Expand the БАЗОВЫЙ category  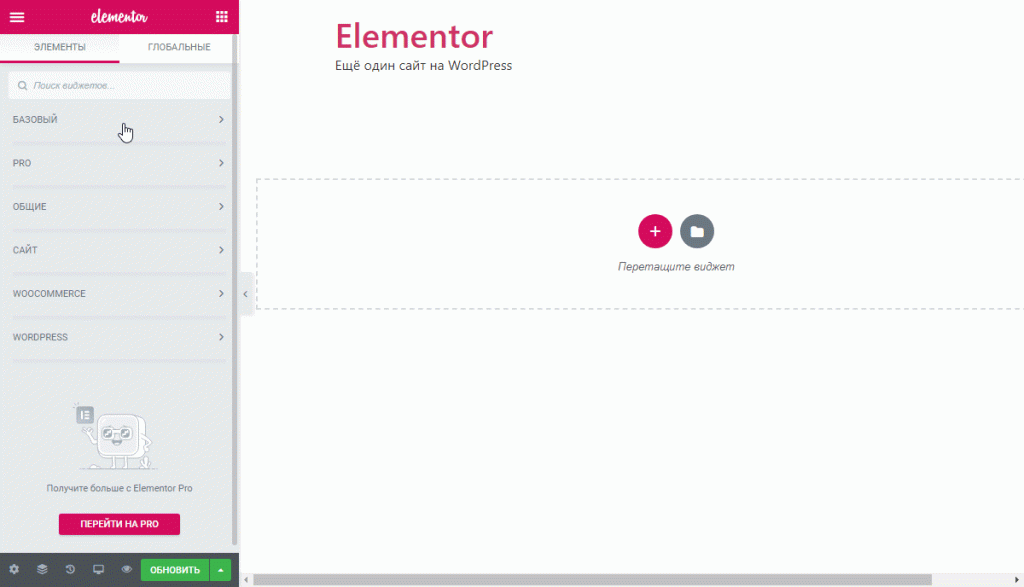click(118, 119)
